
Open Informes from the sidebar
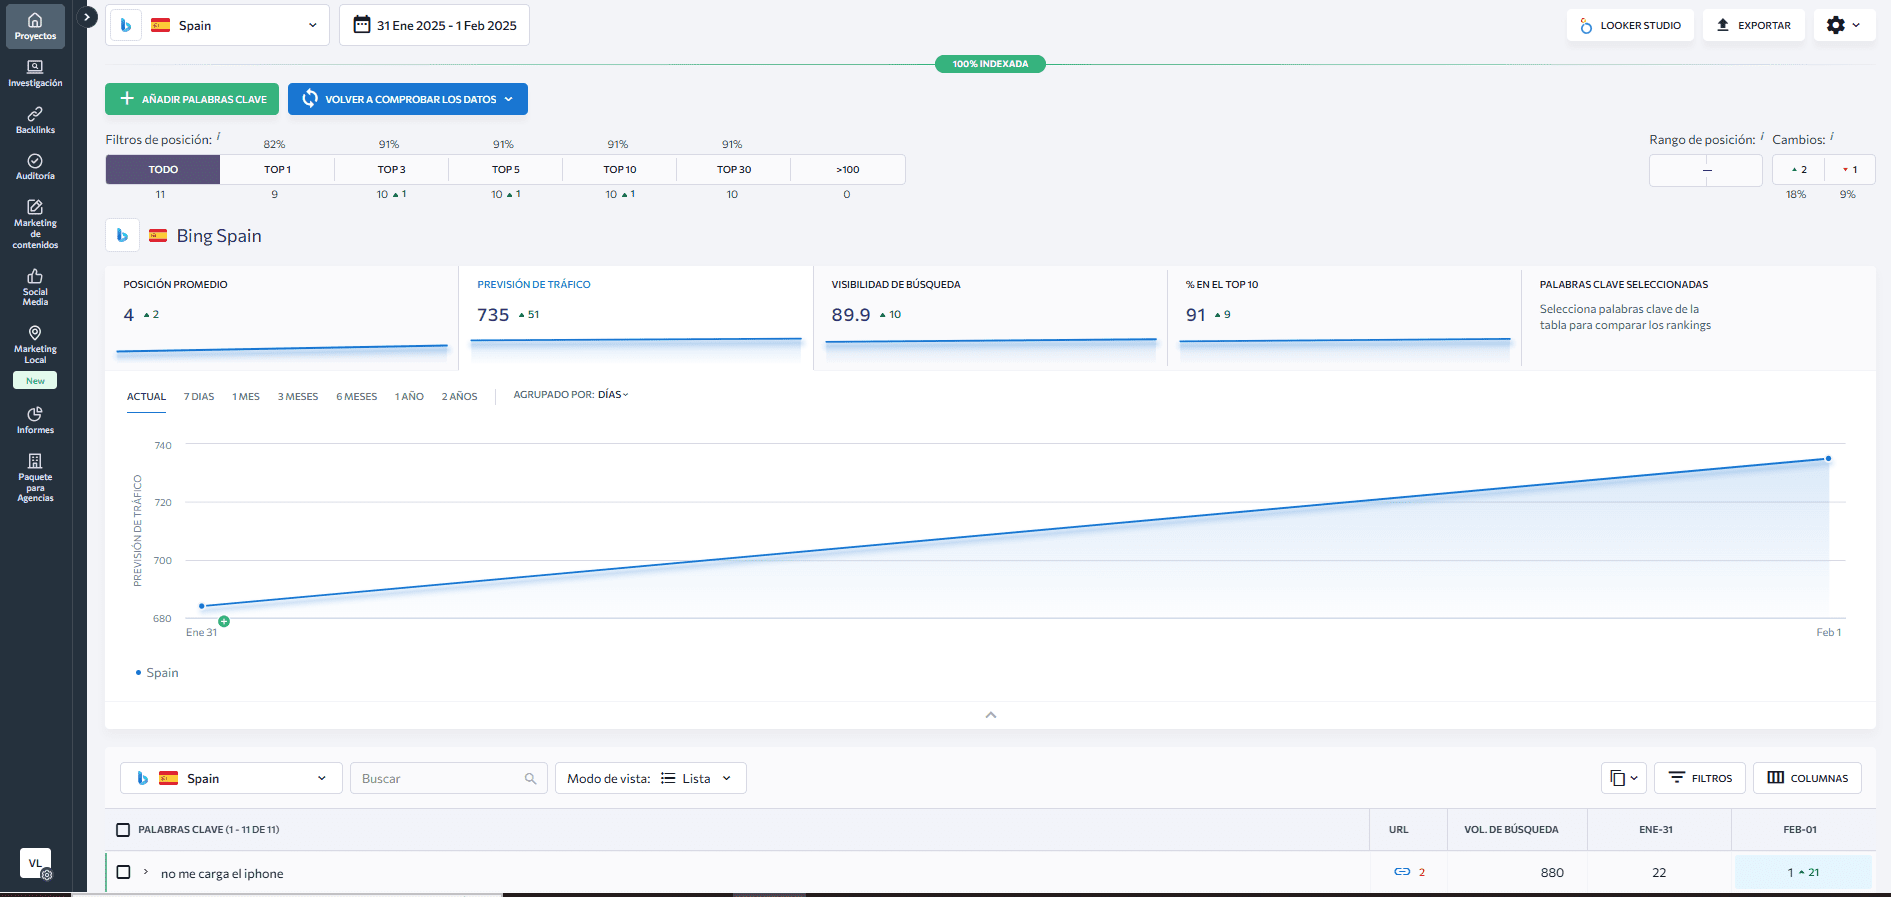pos(35,420)
